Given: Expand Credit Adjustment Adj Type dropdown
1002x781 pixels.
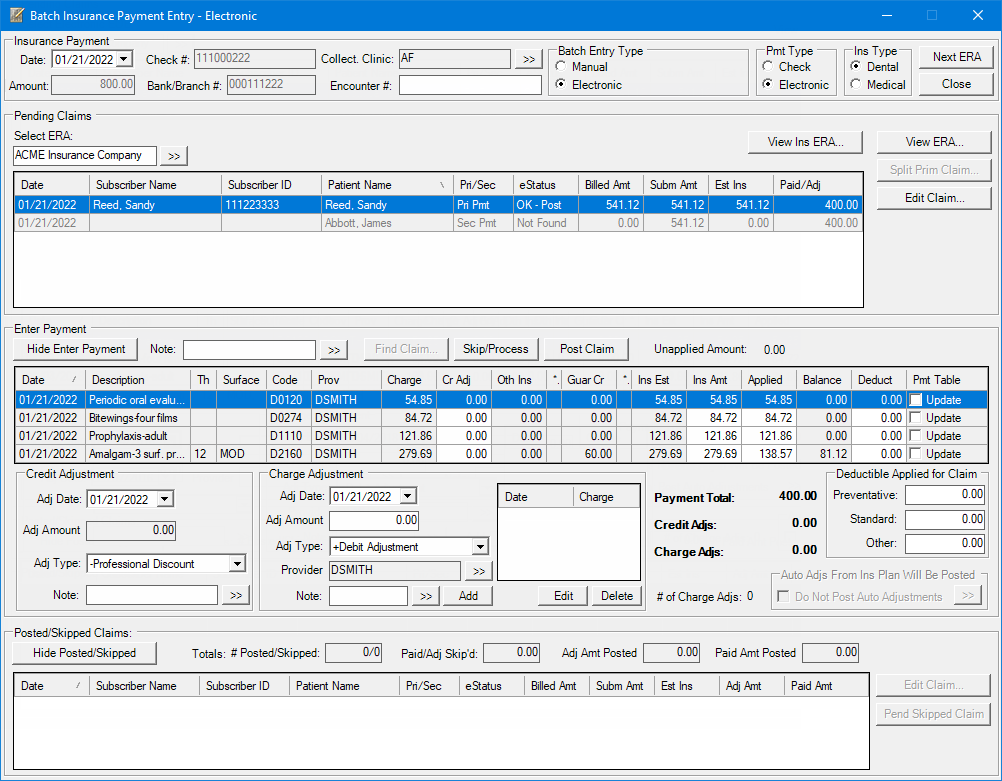Looking at the screenshot, I should (237, 564).
